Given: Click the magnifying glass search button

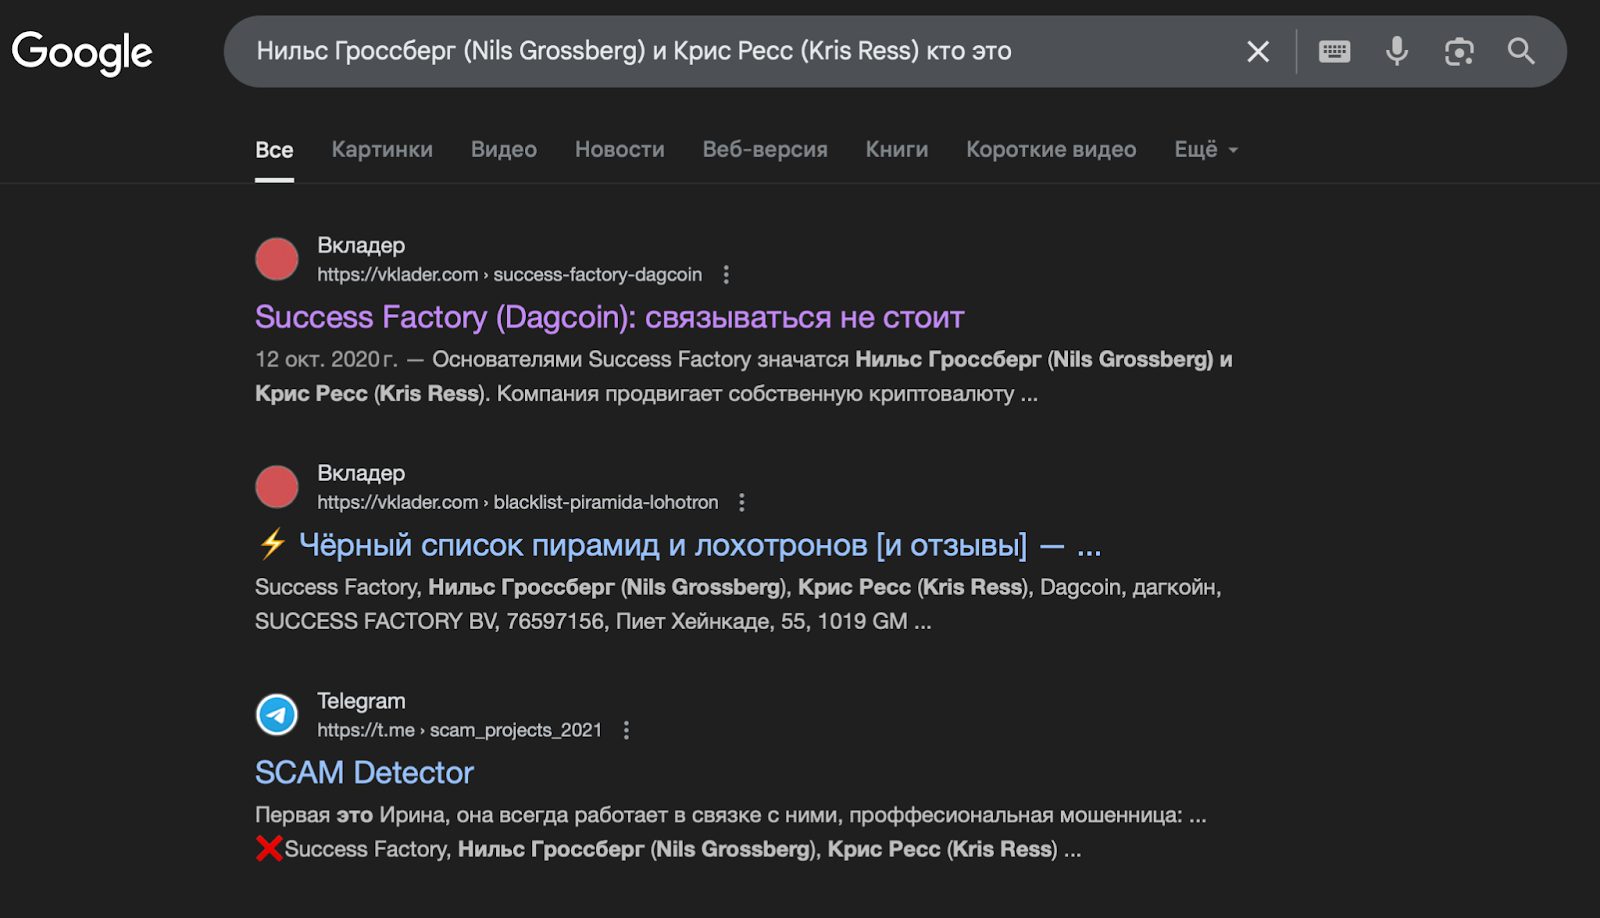Looking at the screenshot, I should coord(1521,51).
